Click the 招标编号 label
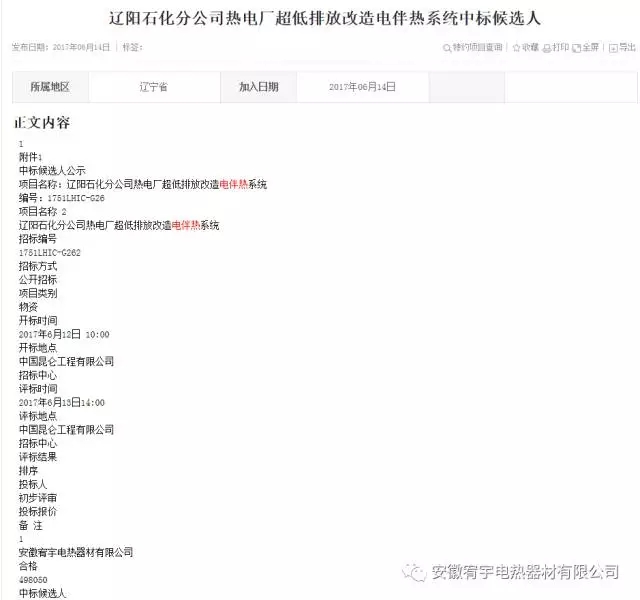Image resolution: width=640 pixels, height=600 pixels. click(x=38, y=239)
